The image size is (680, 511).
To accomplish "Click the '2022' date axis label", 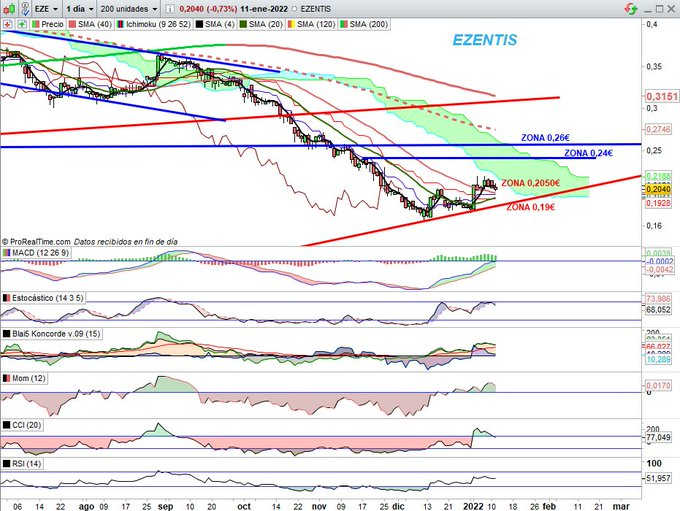I will [473, 506].
